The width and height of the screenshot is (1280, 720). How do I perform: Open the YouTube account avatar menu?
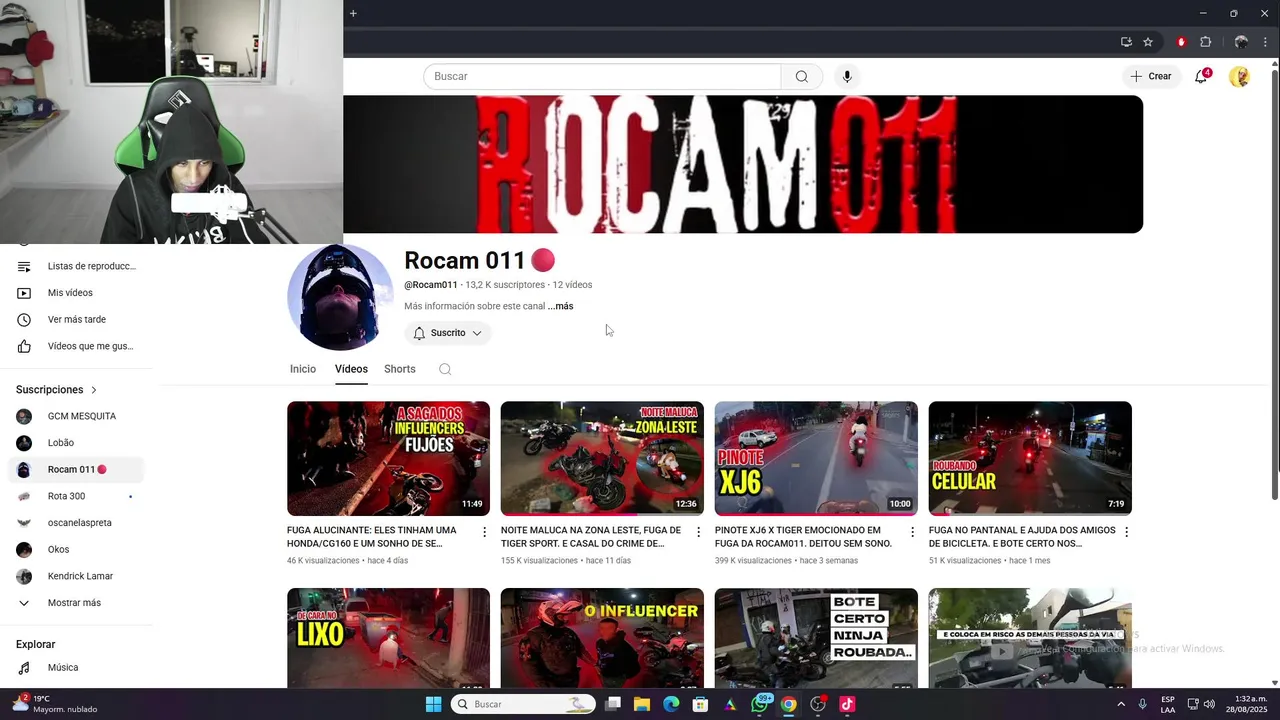coord(1239,76)
